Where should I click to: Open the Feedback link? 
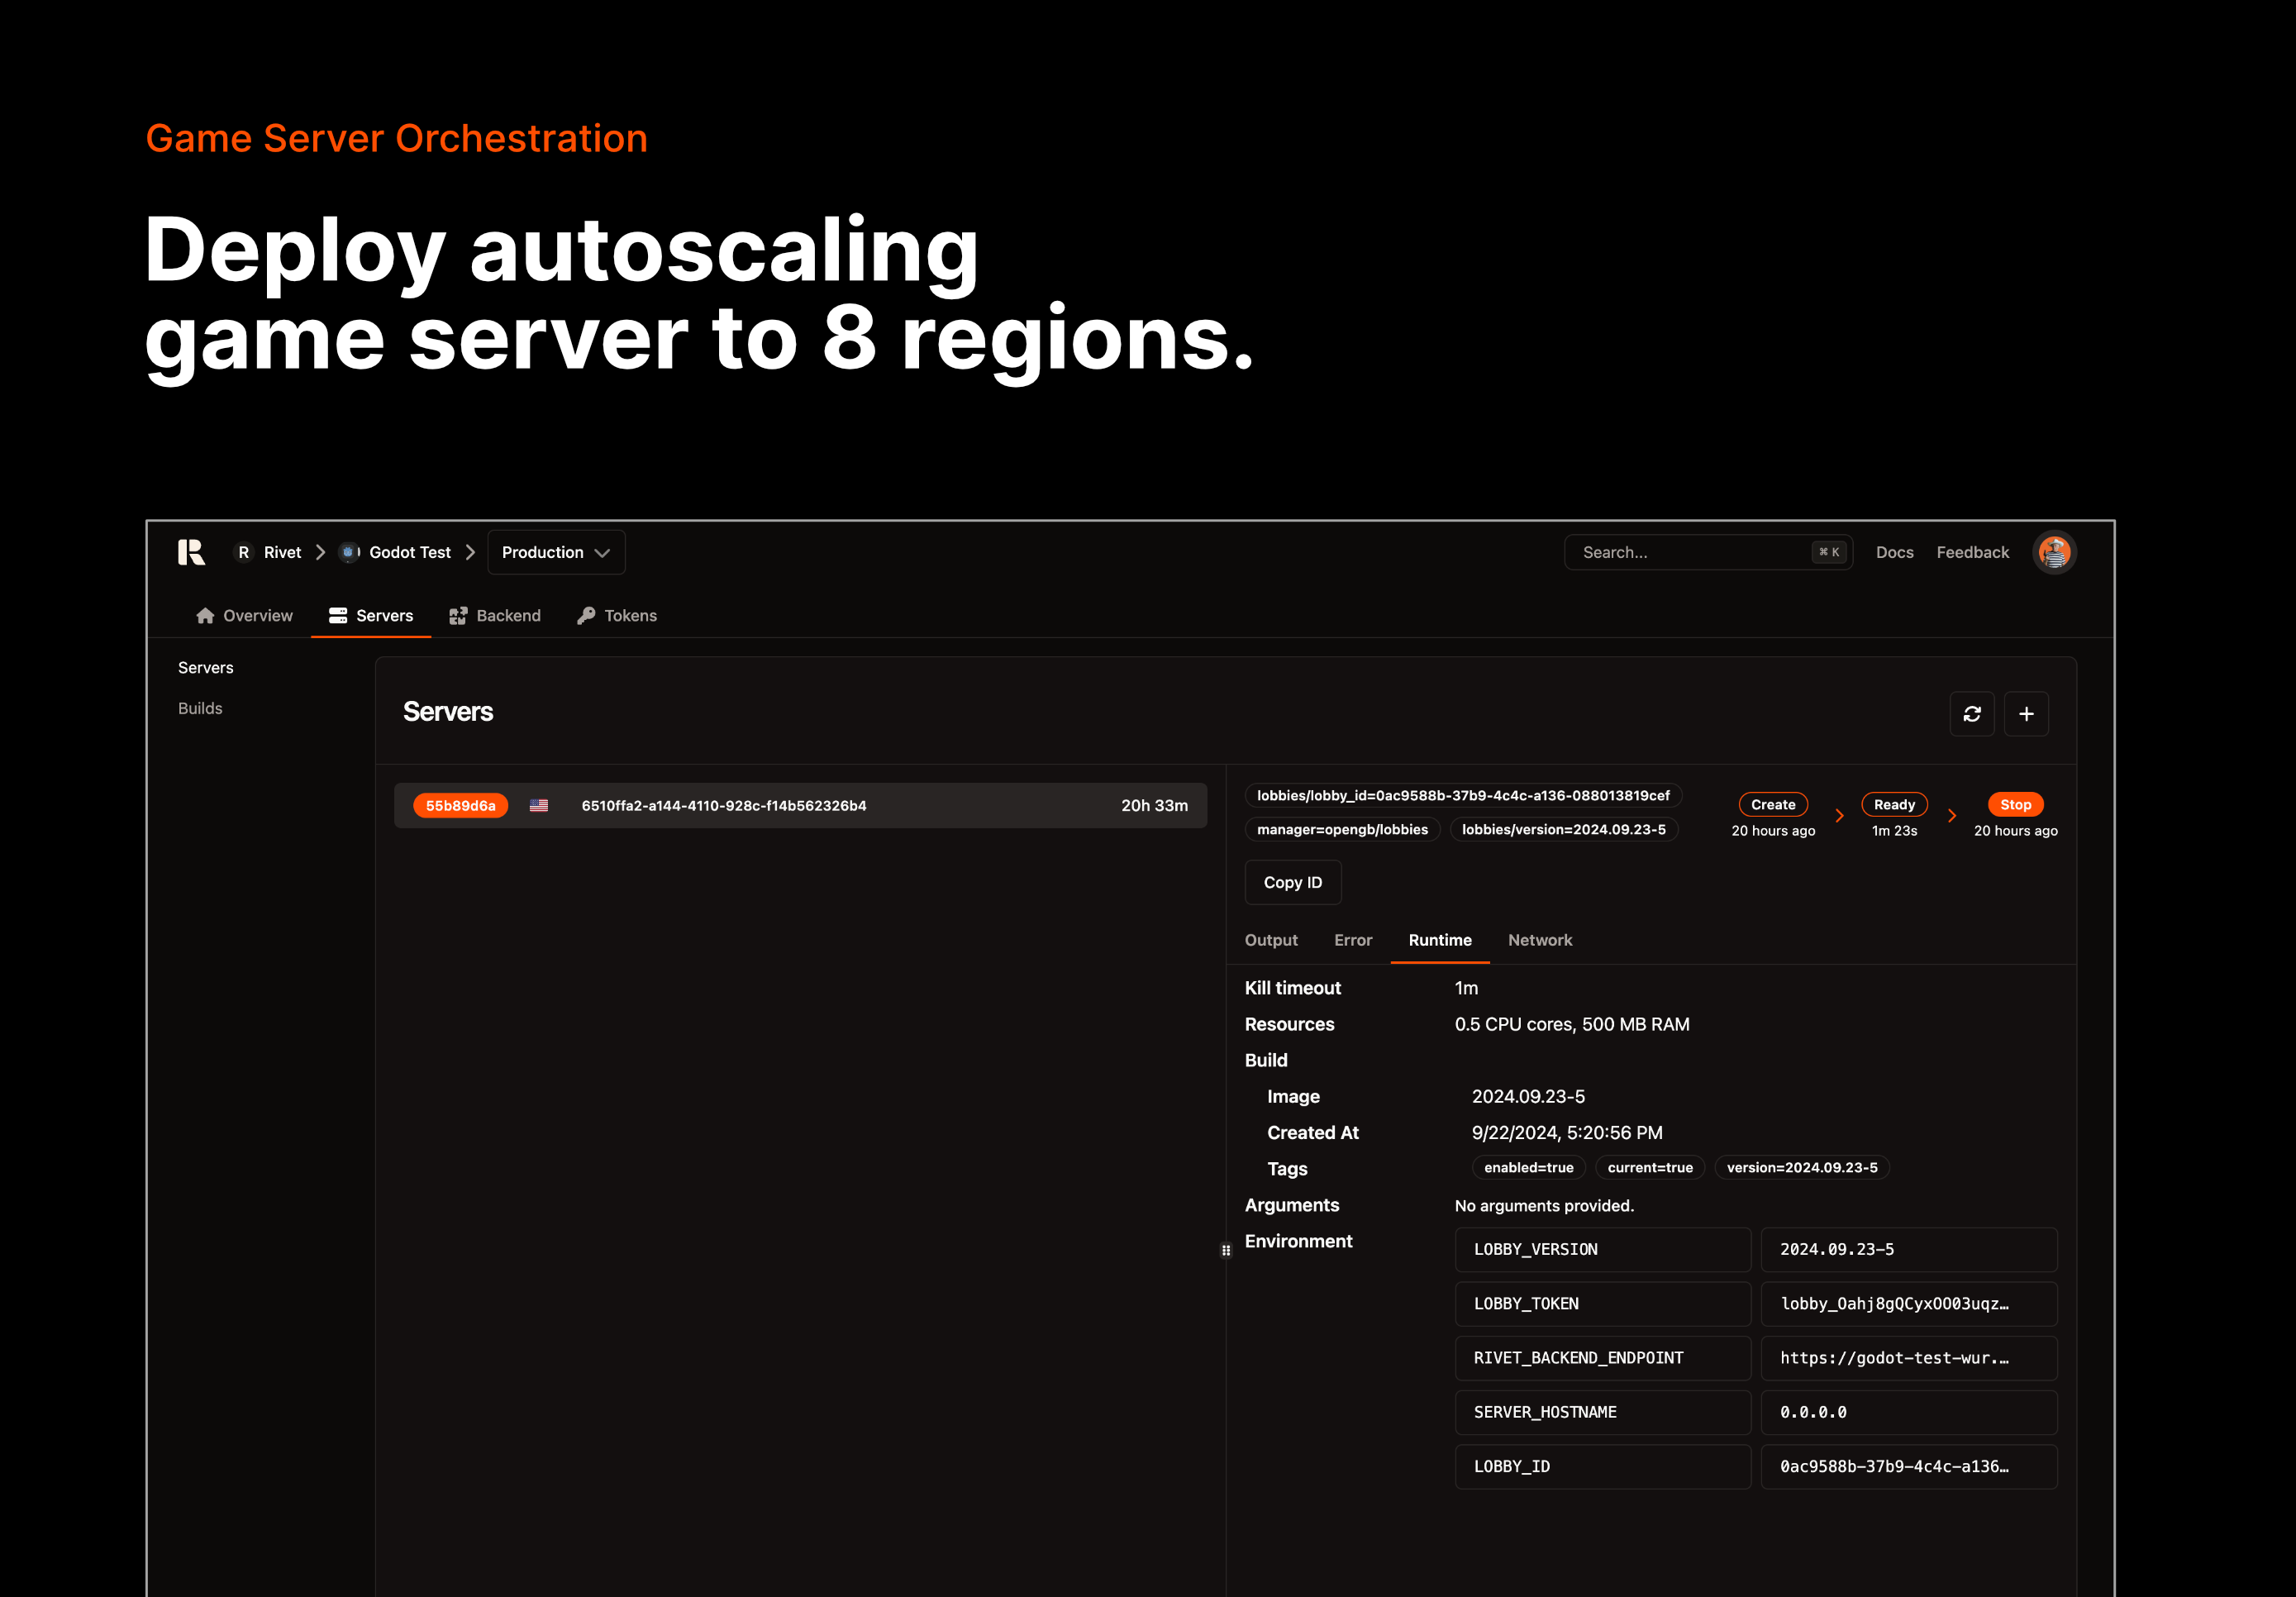coord(1972,552)
